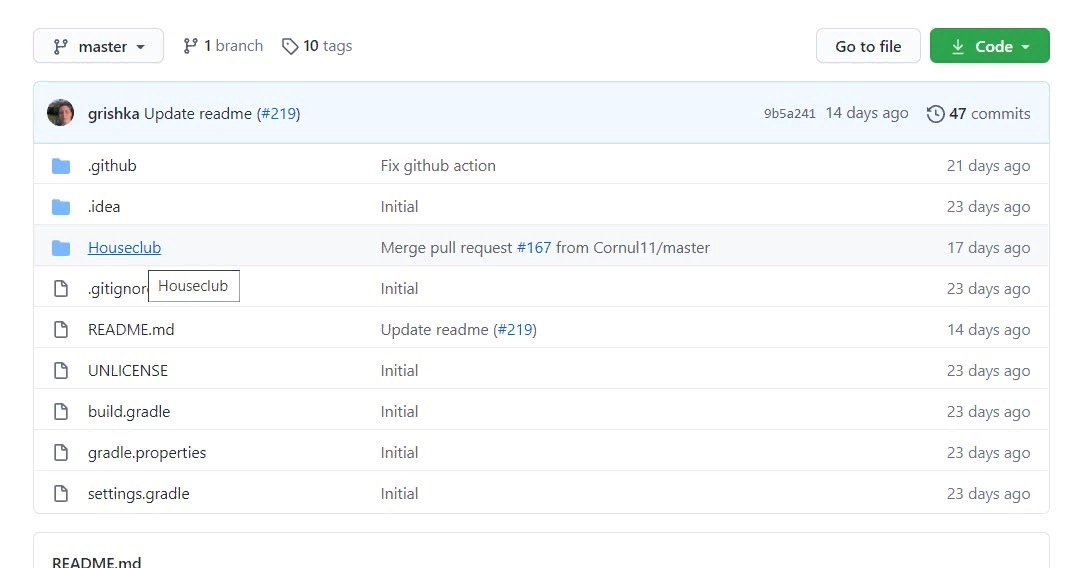The image size is (1071, 568).
Task: Click the history clock icon
Action: 935,113
